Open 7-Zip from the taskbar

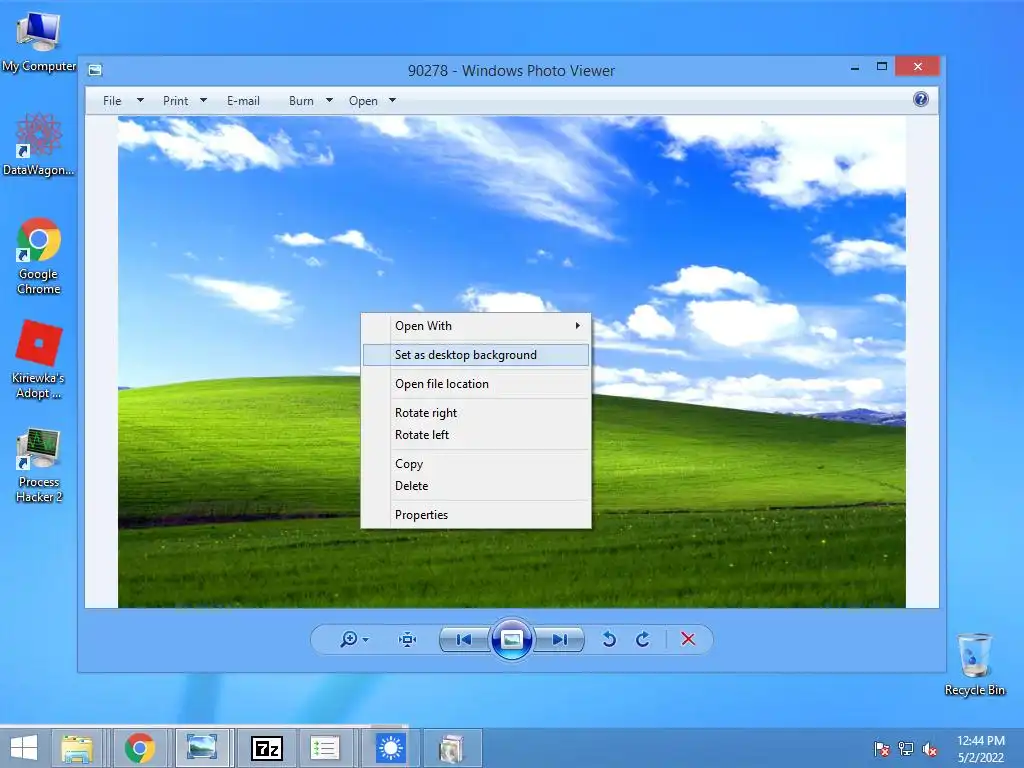point(266,748)
